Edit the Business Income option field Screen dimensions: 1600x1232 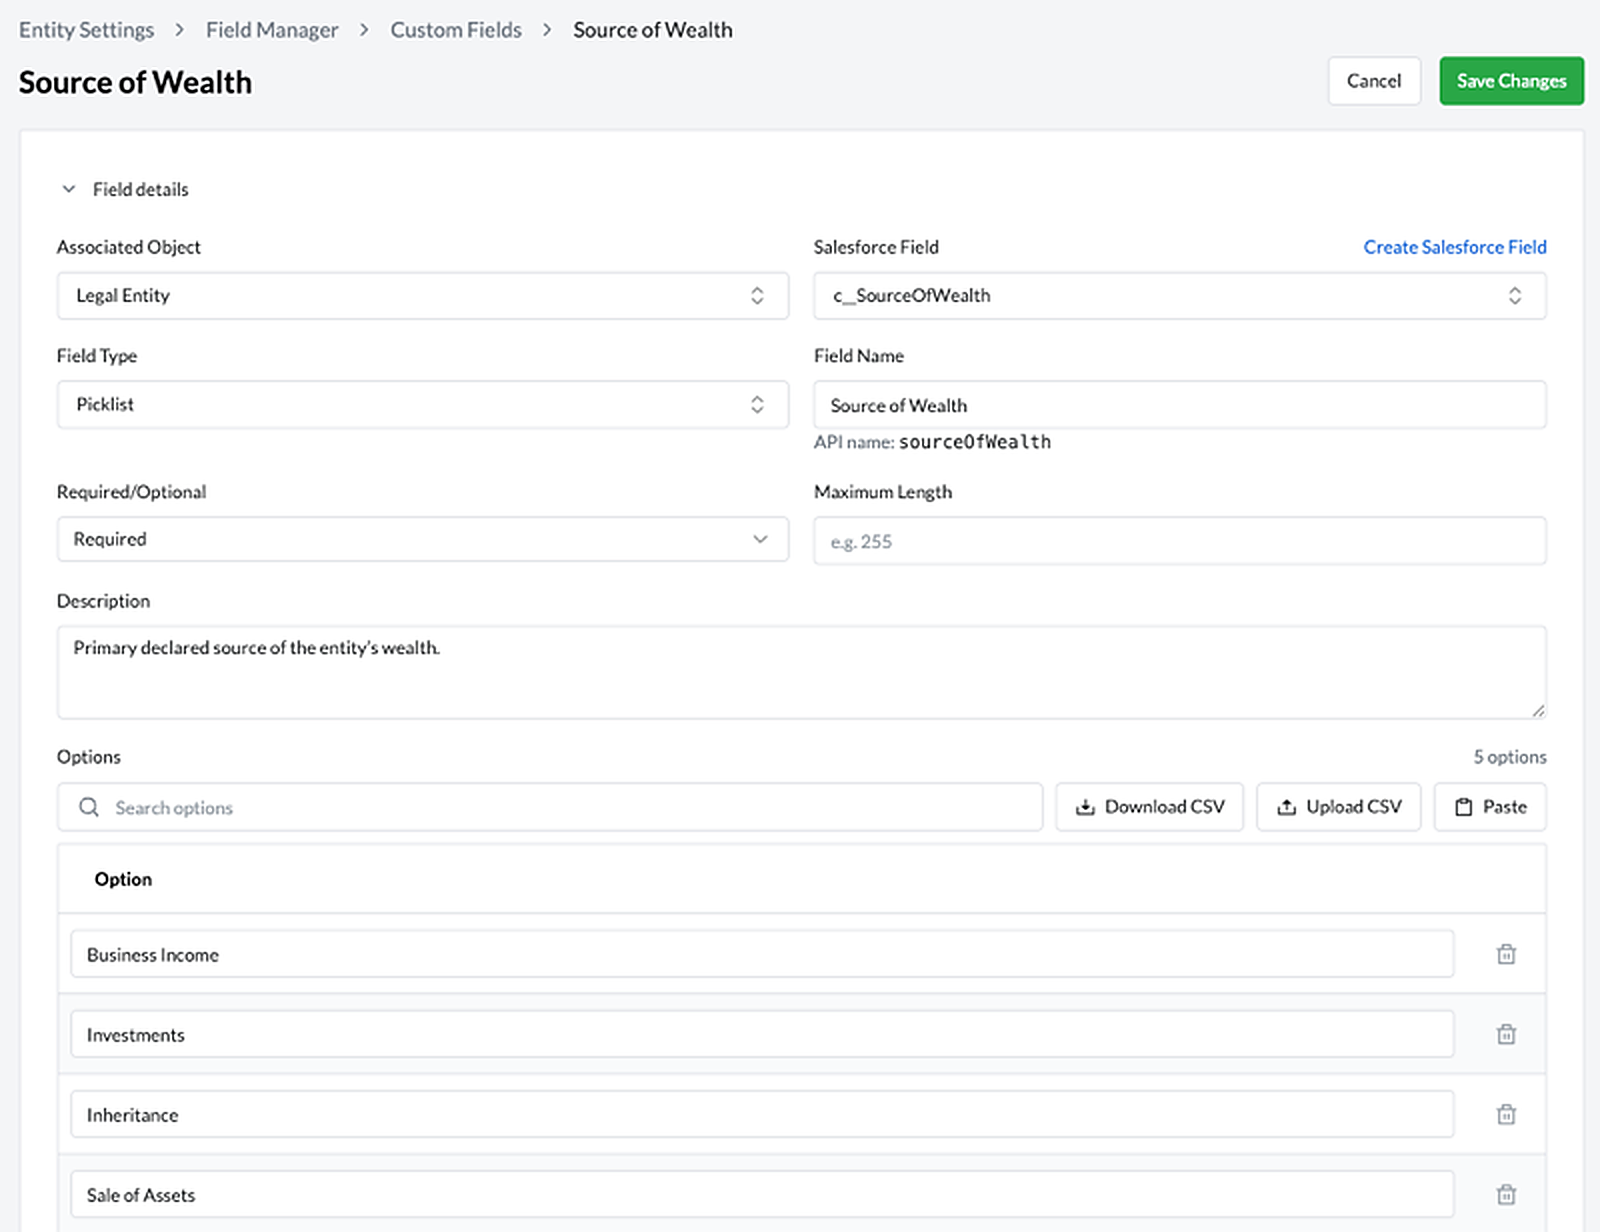(x=762, y=954)
